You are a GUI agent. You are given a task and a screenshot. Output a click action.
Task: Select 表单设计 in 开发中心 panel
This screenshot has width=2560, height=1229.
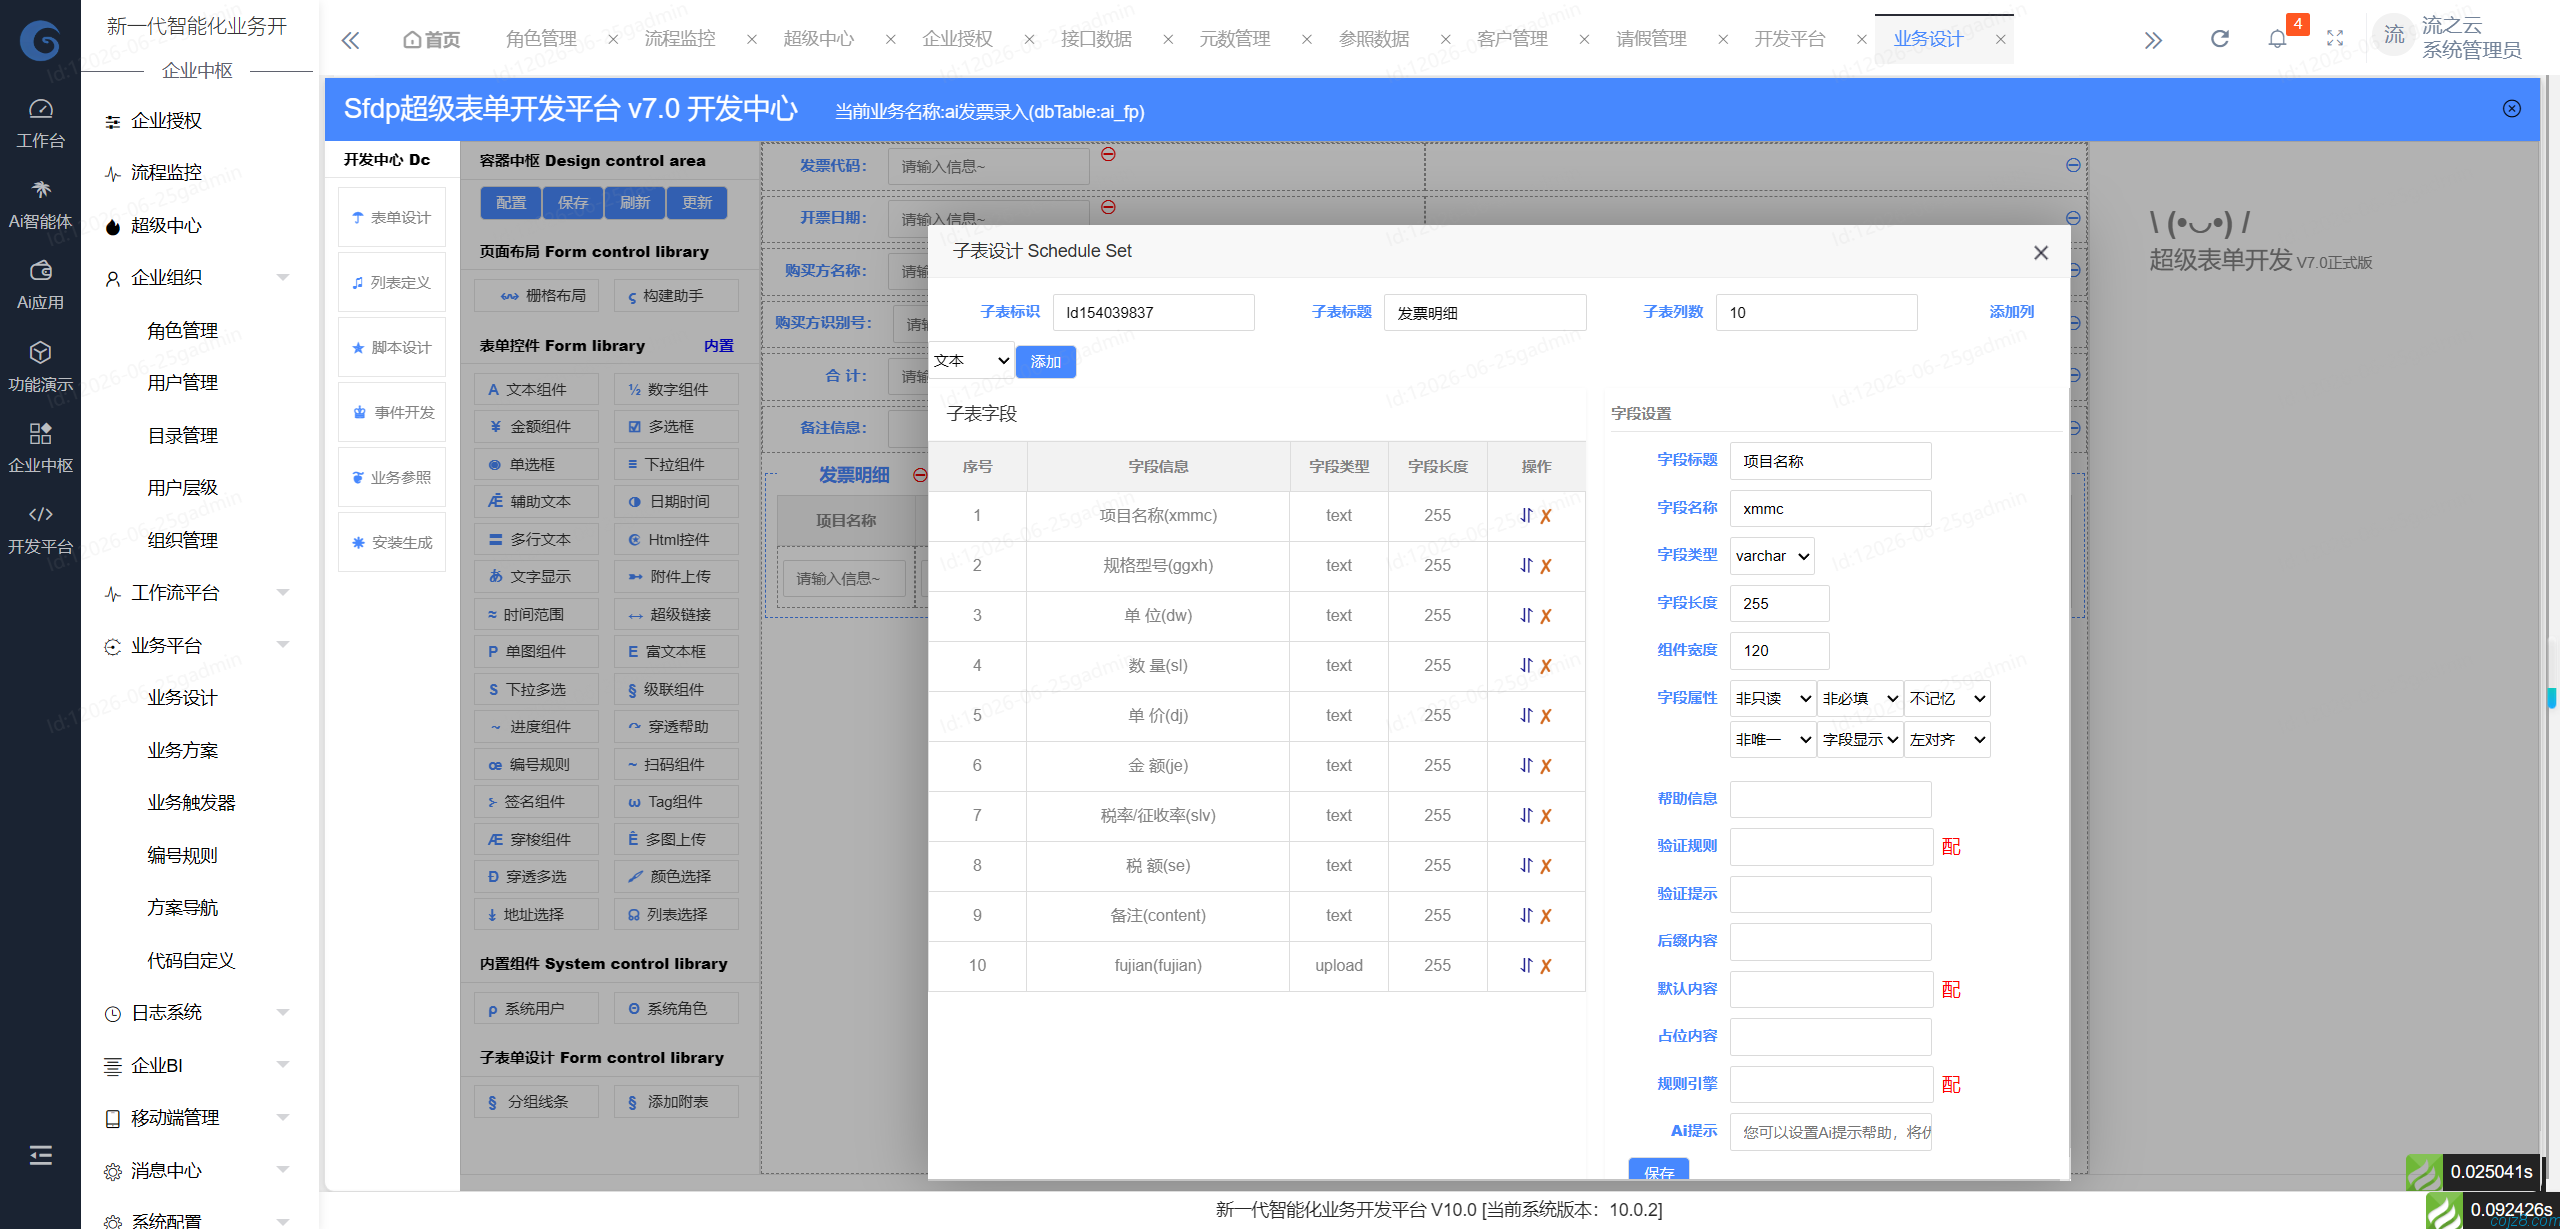(x=392, y=217)
